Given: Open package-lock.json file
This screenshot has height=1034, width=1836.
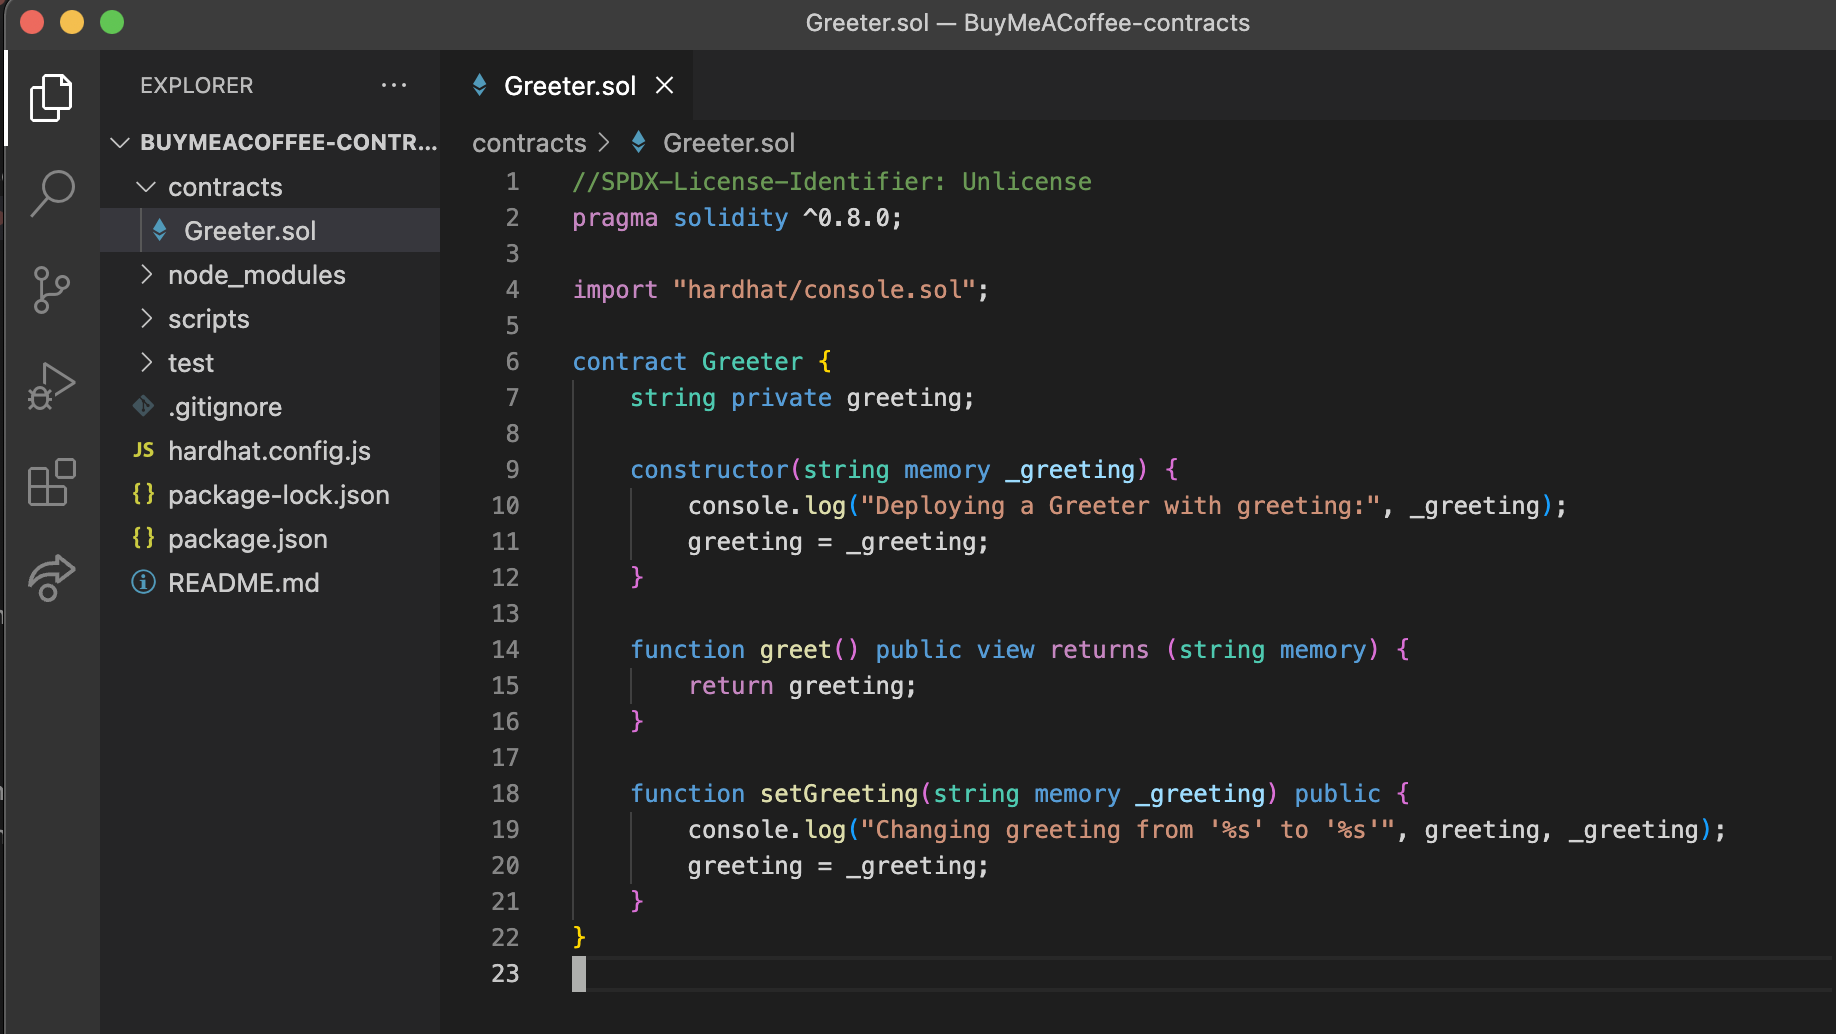Looking at the screenshot, I should point(270,495).
